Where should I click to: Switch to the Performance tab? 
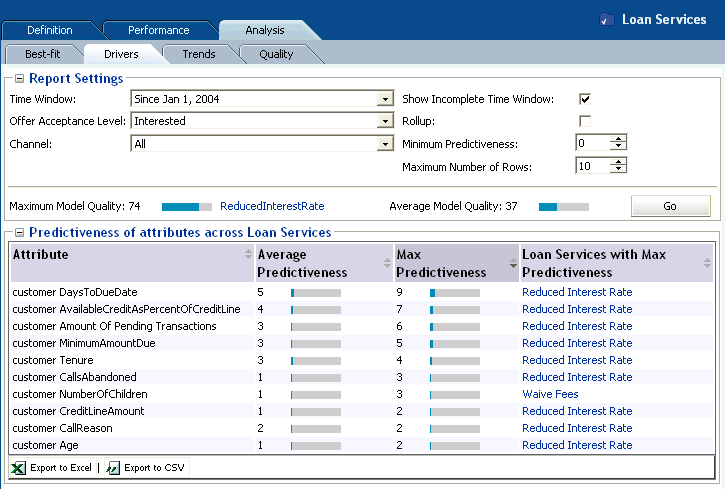pyautogui.click(x=158, y=31)
